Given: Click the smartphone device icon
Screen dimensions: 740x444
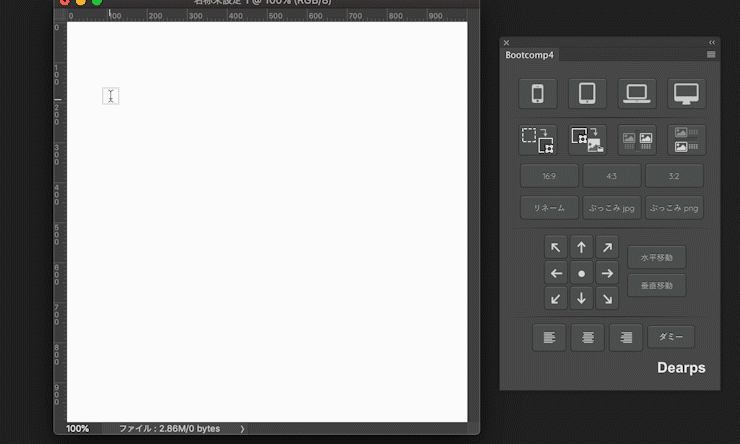Looking at the screenshot, I should click(538, 94).
